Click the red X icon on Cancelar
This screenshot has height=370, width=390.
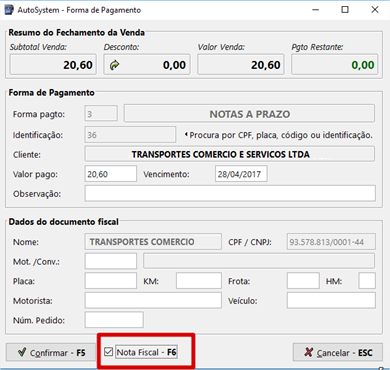pyautogui.click(x=309, y=352)
